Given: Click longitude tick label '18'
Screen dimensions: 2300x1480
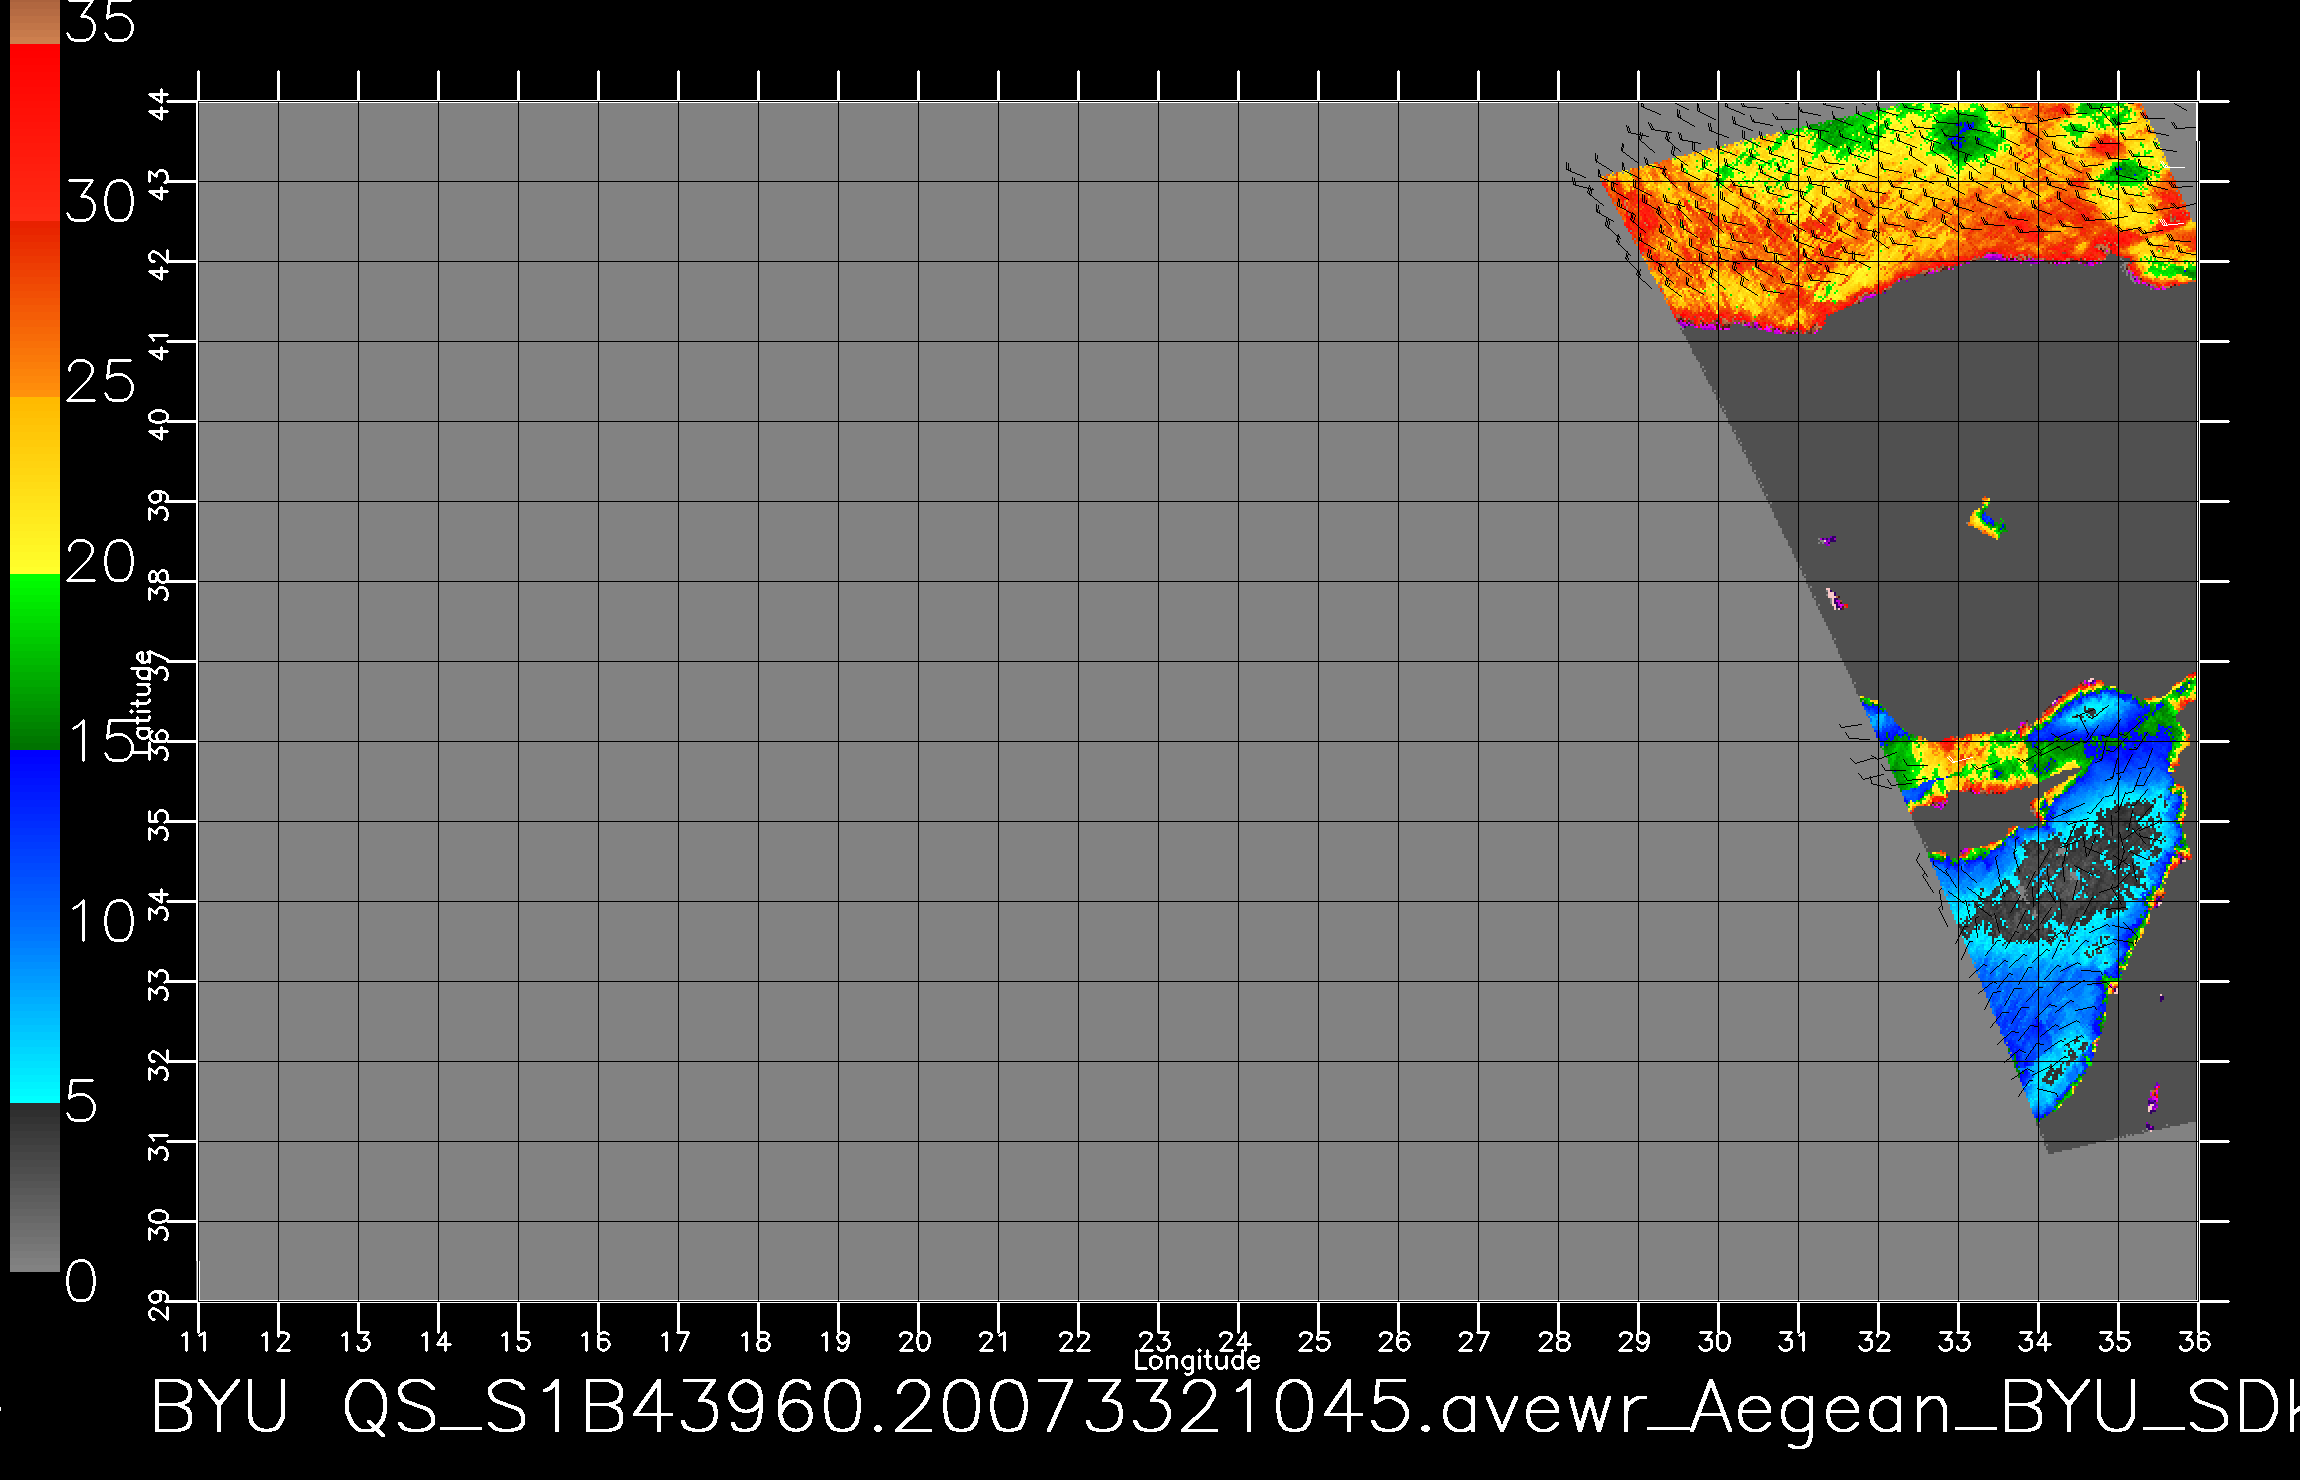Looking at the screenshot, I should 756,1341.
